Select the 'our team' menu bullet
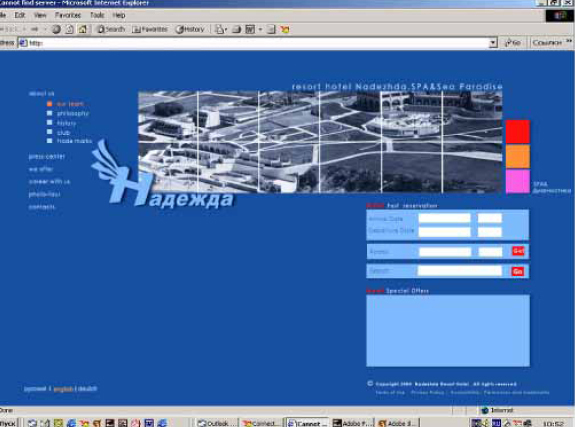 click(50, 104)
